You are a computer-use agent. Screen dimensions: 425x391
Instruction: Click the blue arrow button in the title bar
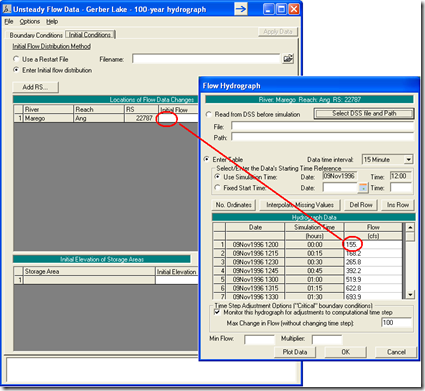click(x=241, y=9)
